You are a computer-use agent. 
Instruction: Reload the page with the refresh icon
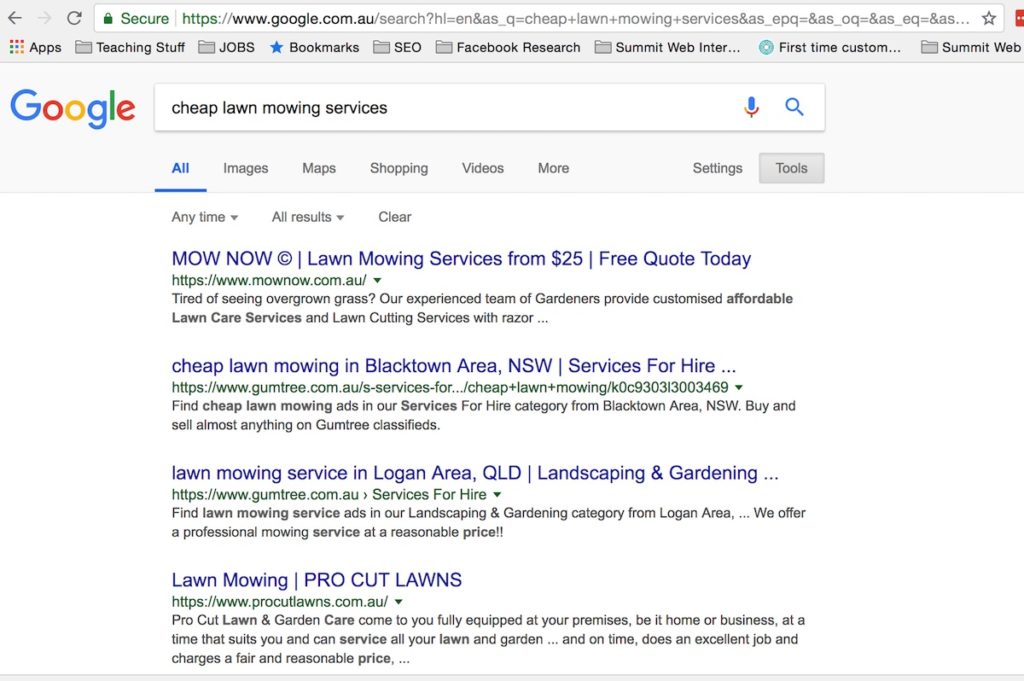(74, 18)
